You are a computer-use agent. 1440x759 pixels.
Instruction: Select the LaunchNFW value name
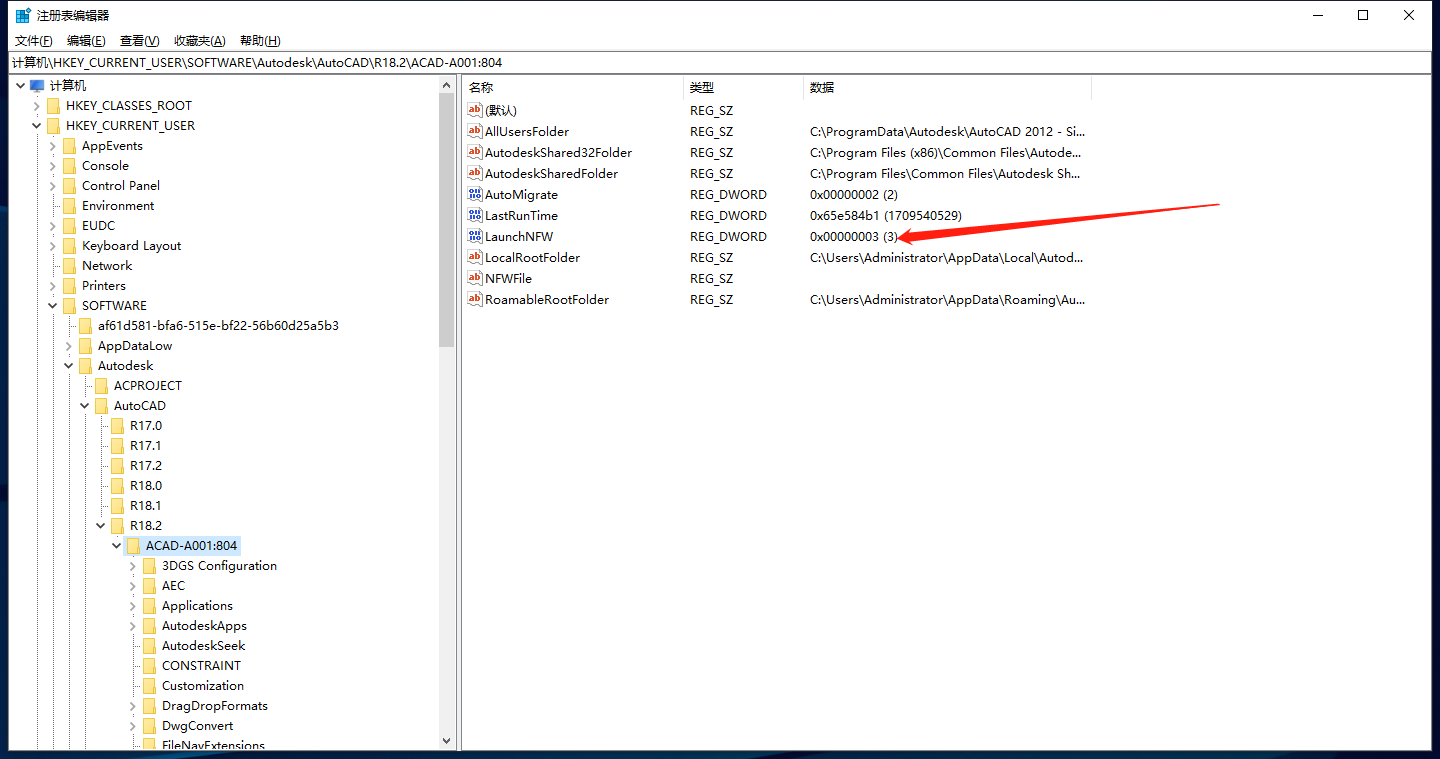519,237
